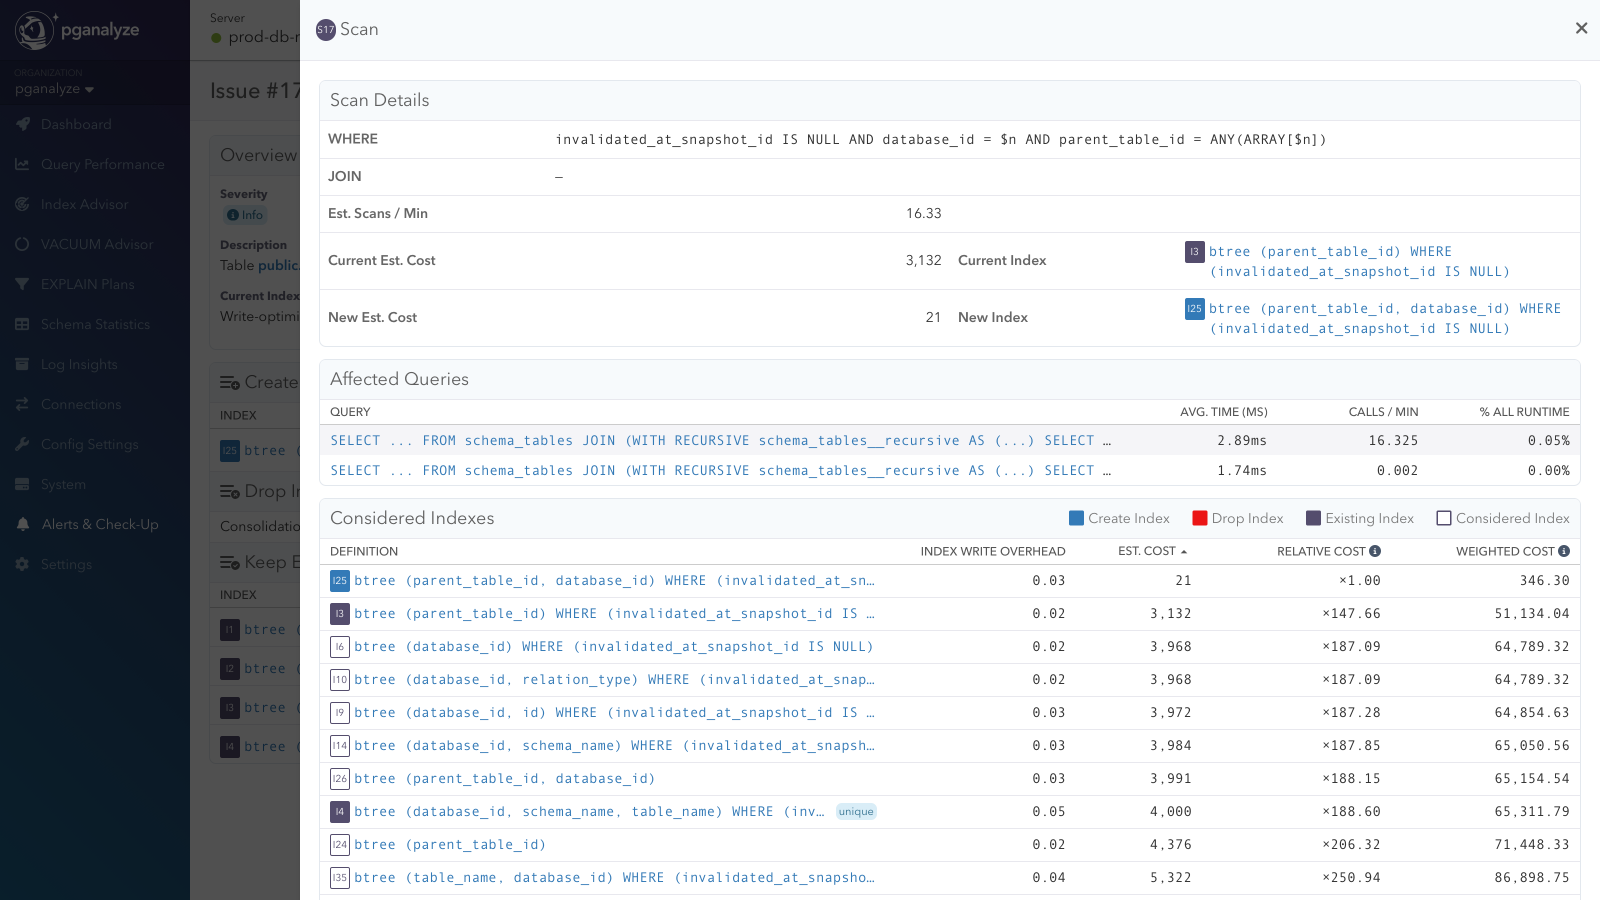Open the affected query with 2.89ms average time
The width and height of the screenshot is (1600, 900).
pyautogui.click(x=720, y=441)
